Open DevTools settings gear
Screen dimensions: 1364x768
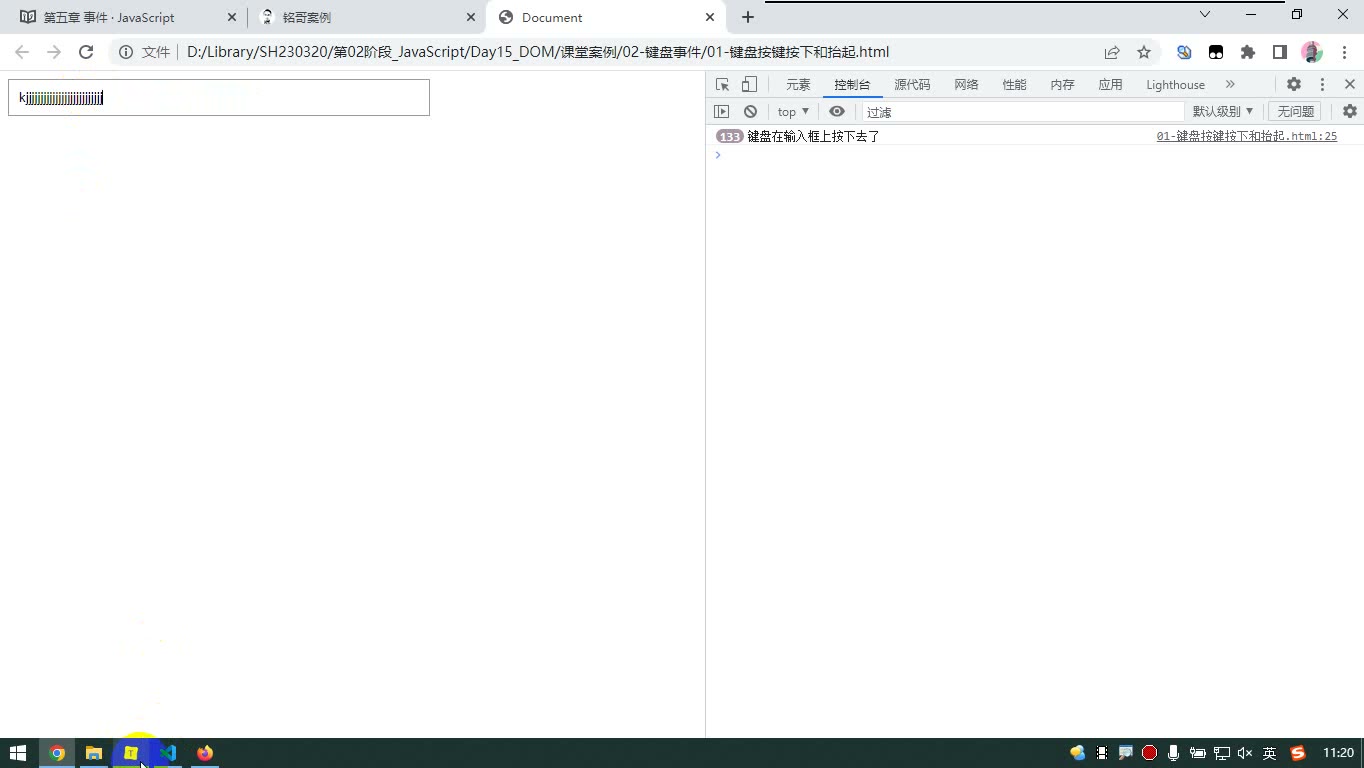pos(1294,85)
